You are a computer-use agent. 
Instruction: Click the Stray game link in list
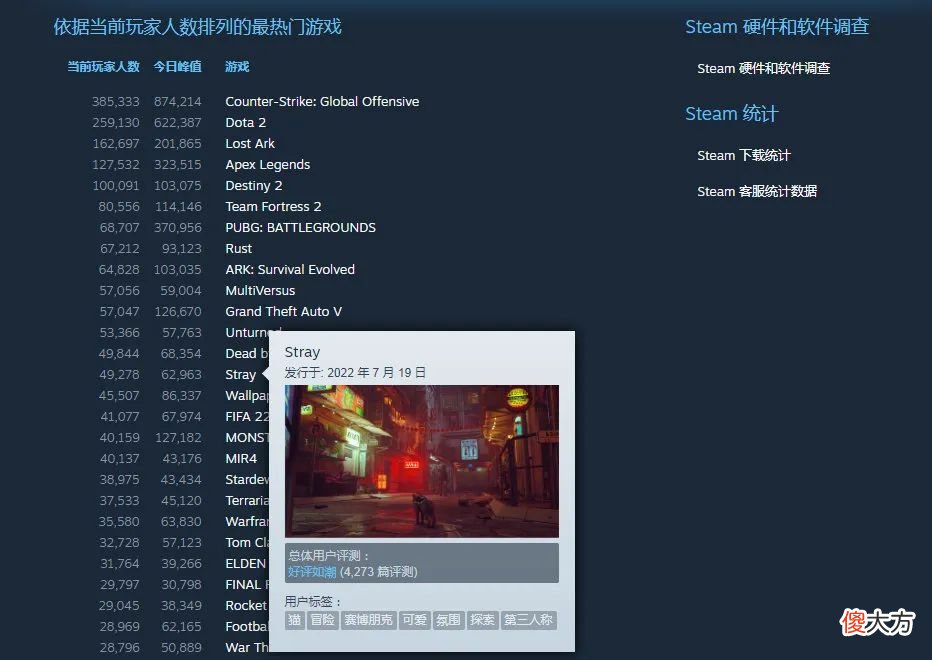(x=240, y=375)
